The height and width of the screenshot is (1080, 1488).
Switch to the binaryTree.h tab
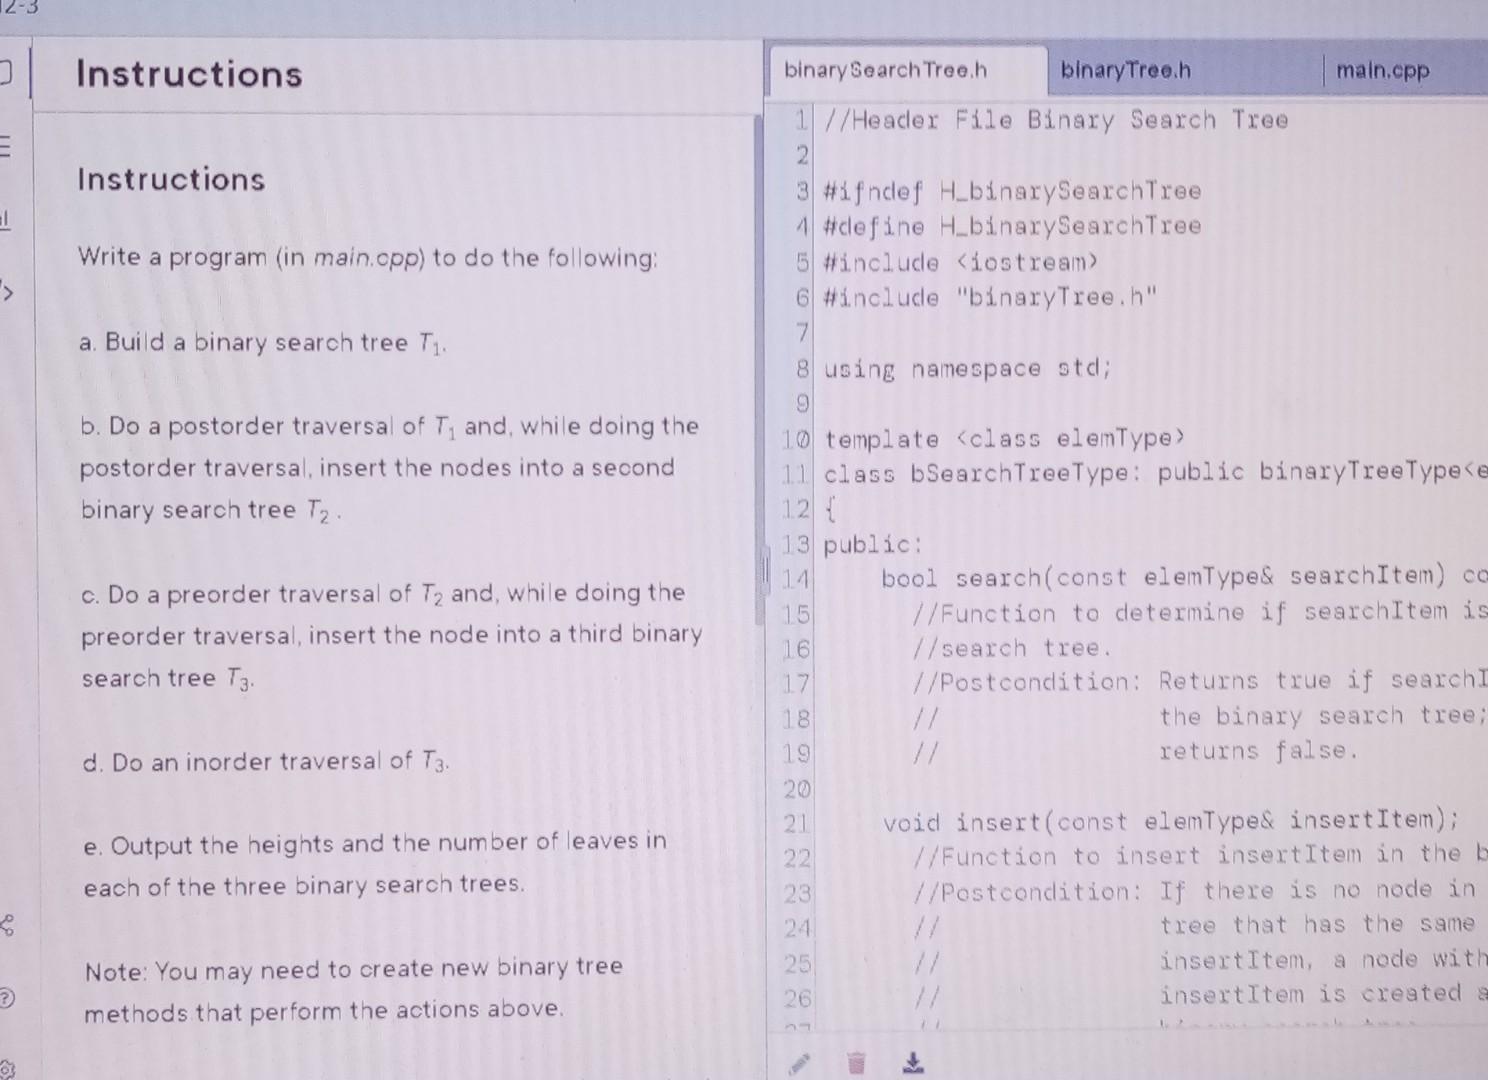pyautogui.click(x=1127, y=70)
